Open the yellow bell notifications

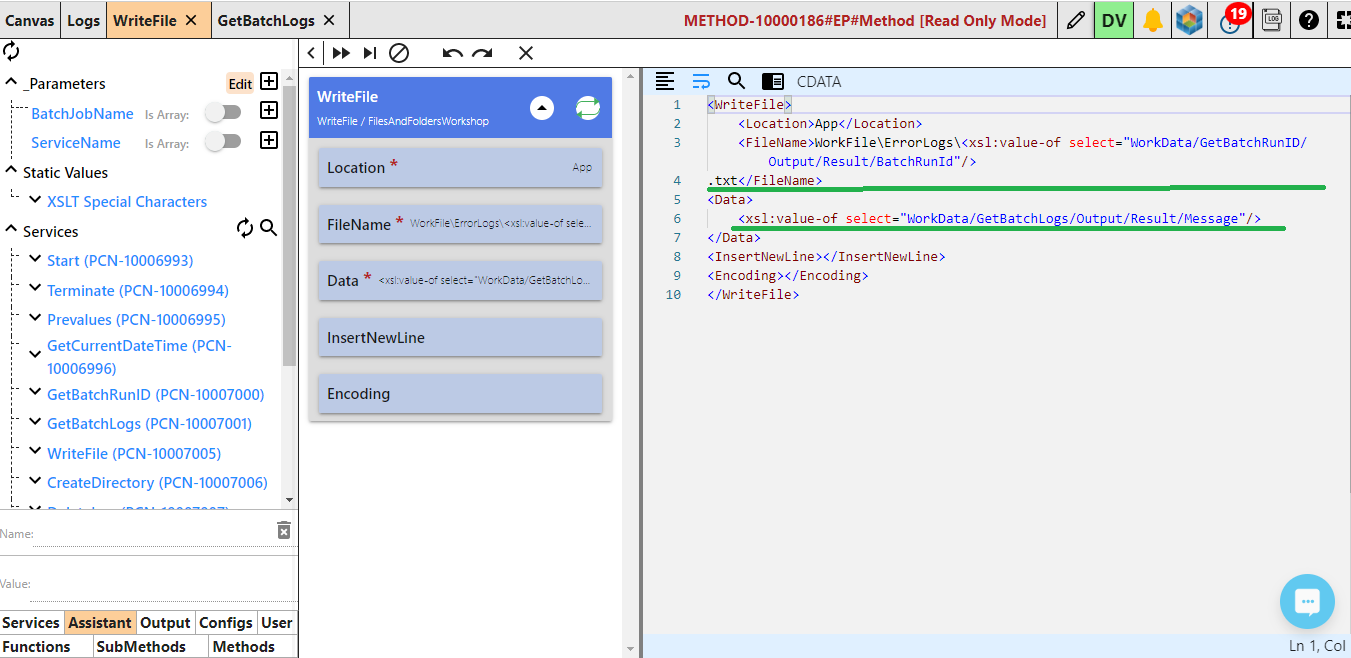pos(1153,20)
